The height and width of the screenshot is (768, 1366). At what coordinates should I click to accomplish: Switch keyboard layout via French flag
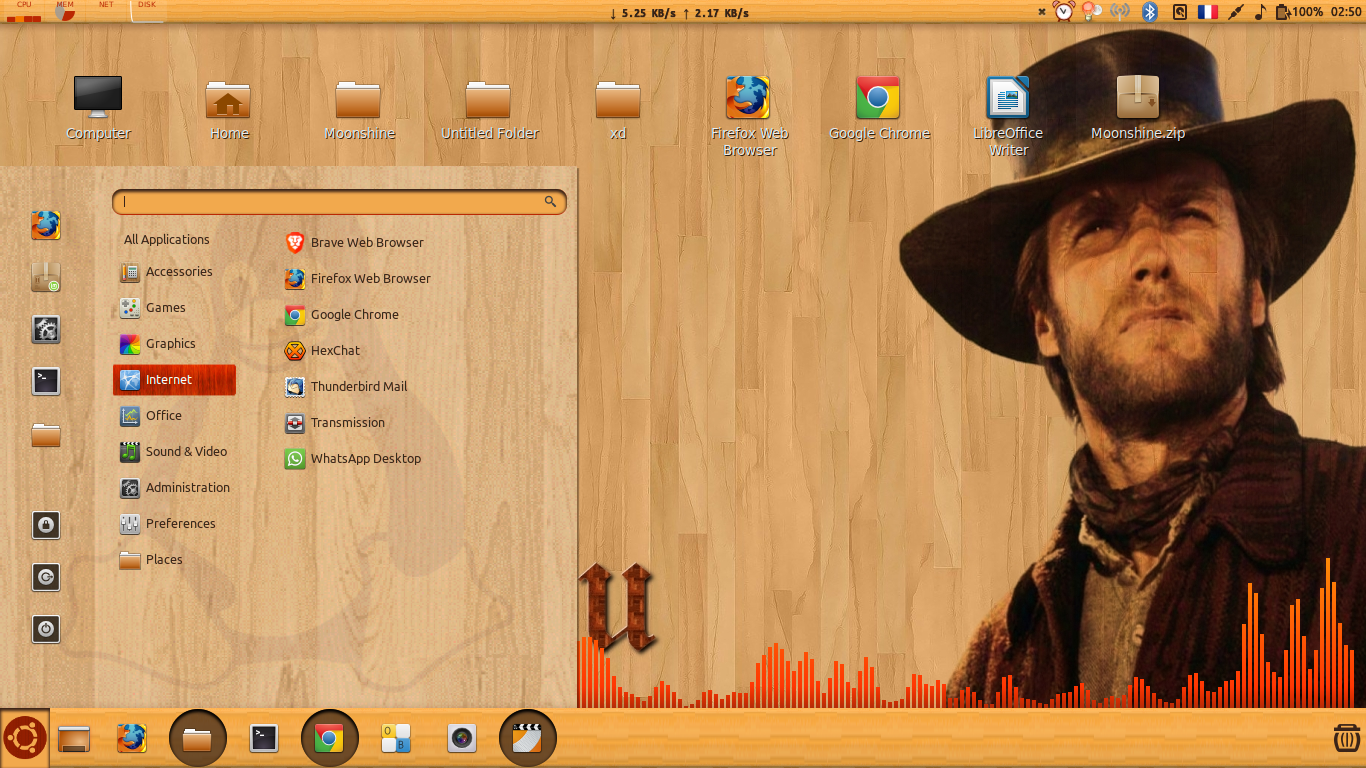1208,12
